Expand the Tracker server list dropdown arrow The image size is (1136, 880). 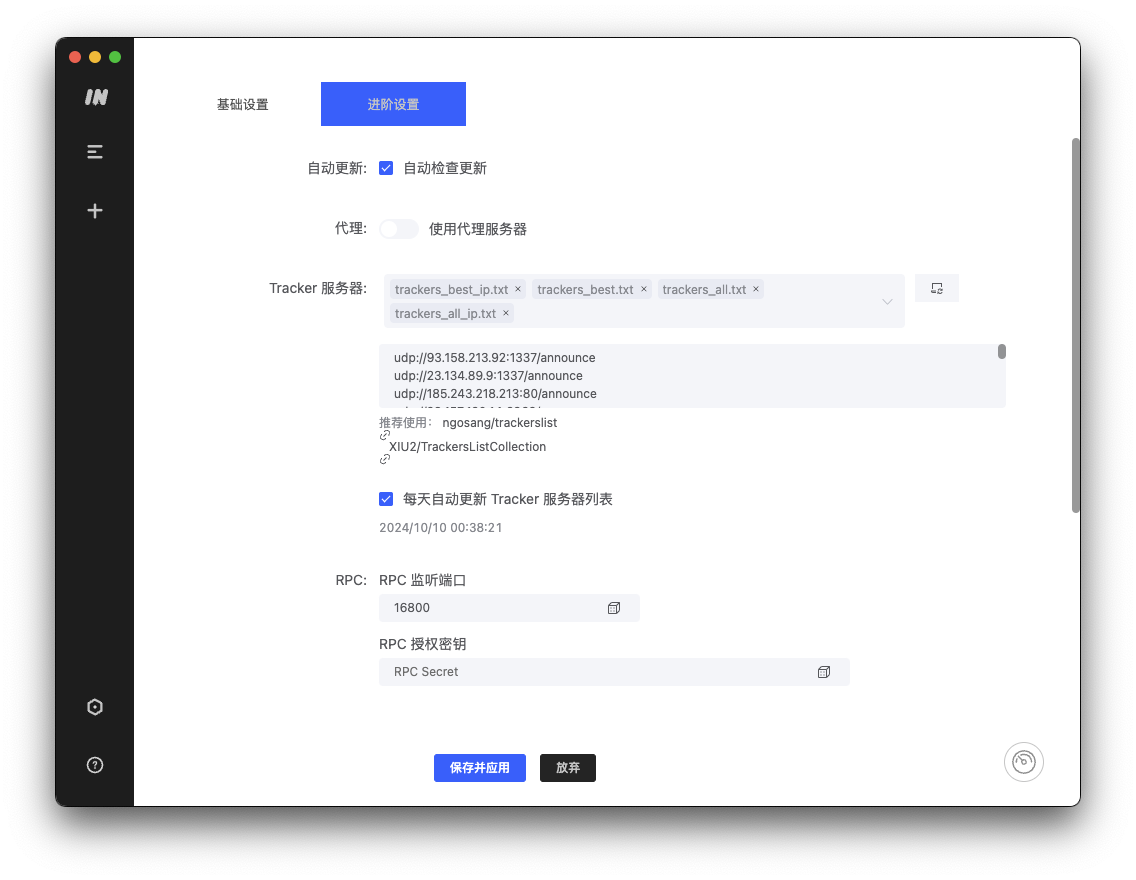[x=887, y=301]
